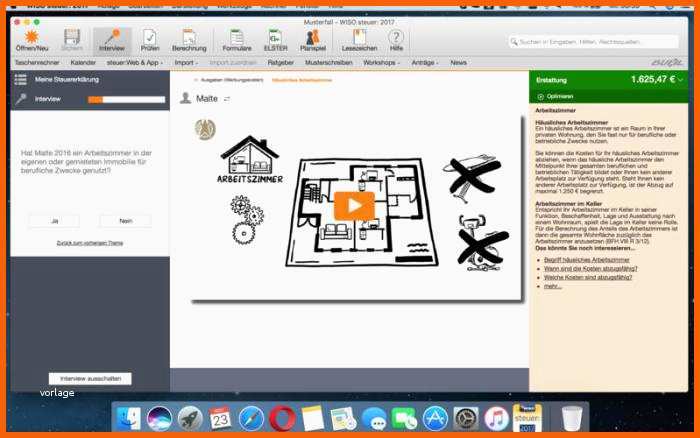Click the Lesezeichen bookmark icon
Image resolution: width=700 pixels, height=438 pixels.
pos(359,40)
